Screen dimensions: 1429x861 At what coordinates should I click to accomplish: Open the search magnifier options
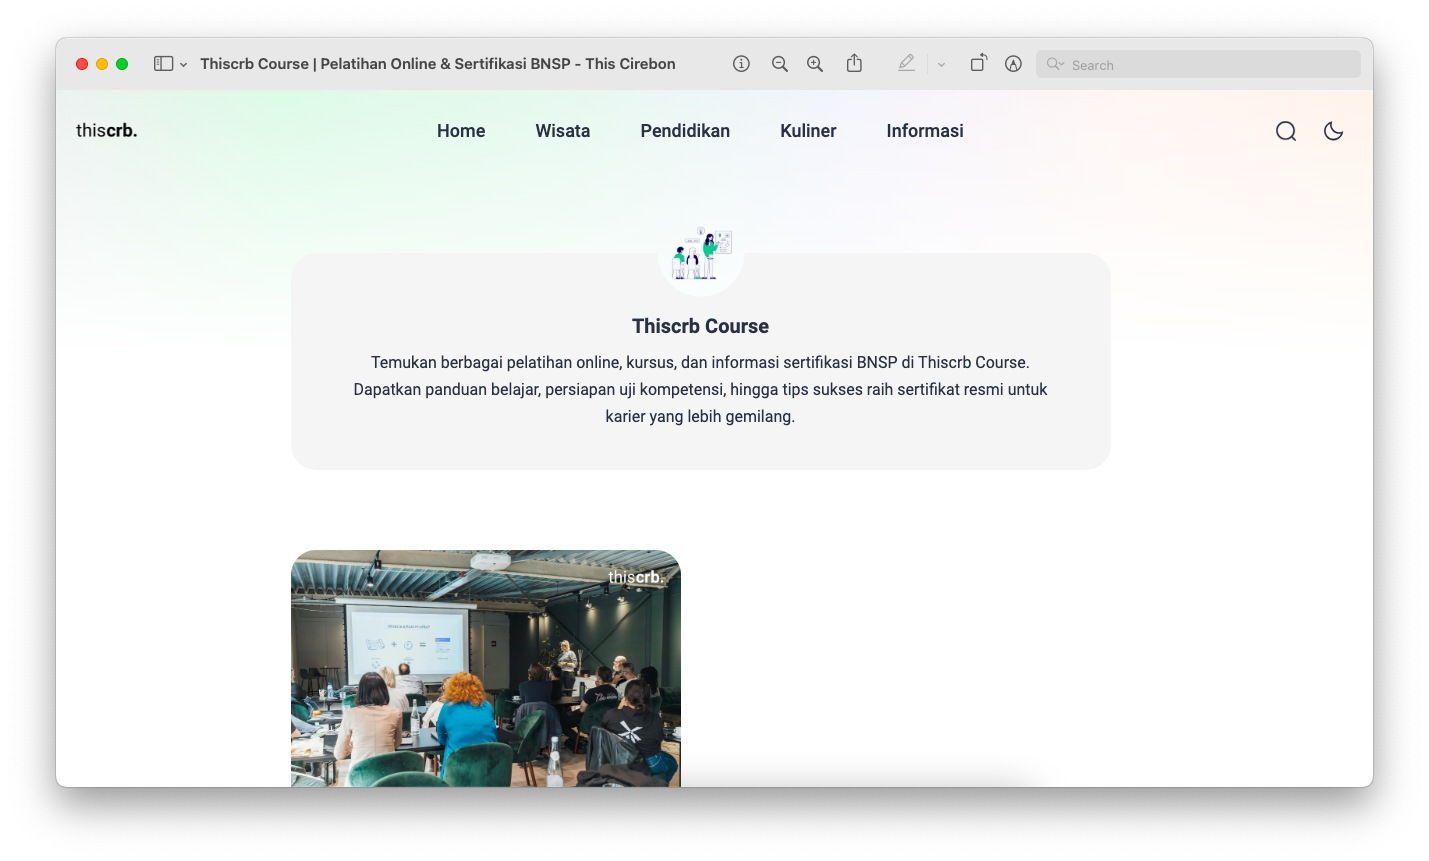click(x=1055, y=64)
